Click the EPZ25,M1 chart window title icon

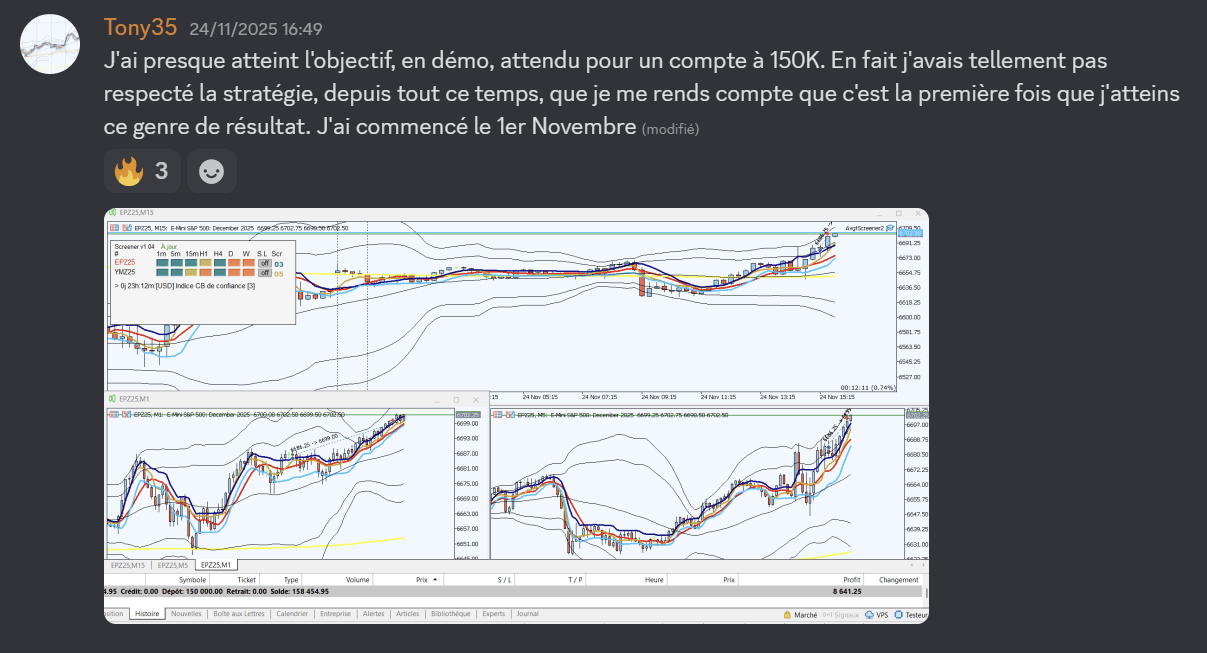tap(112, 398)
